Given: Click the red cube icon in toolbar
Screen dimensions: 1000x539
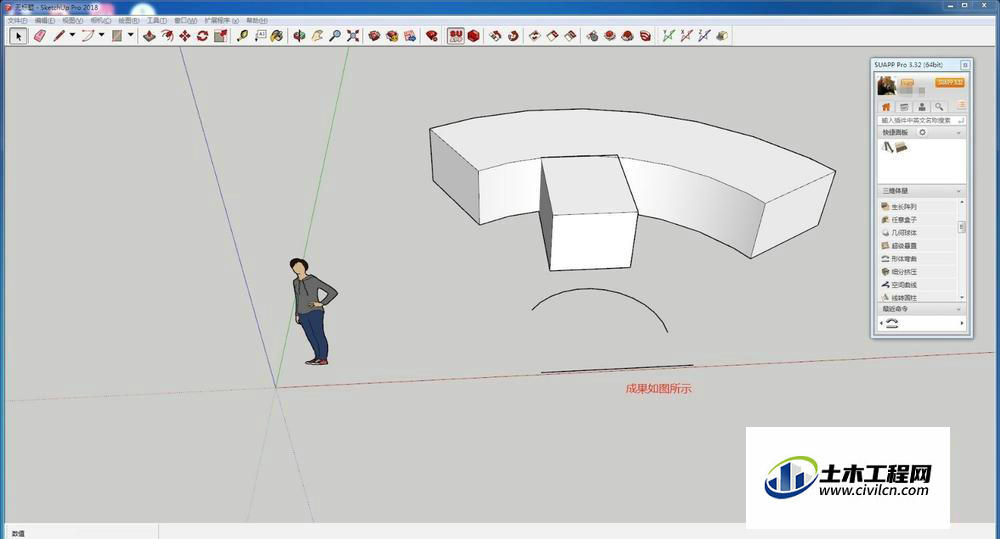Looking at the screenshot, I should point(474,36).
